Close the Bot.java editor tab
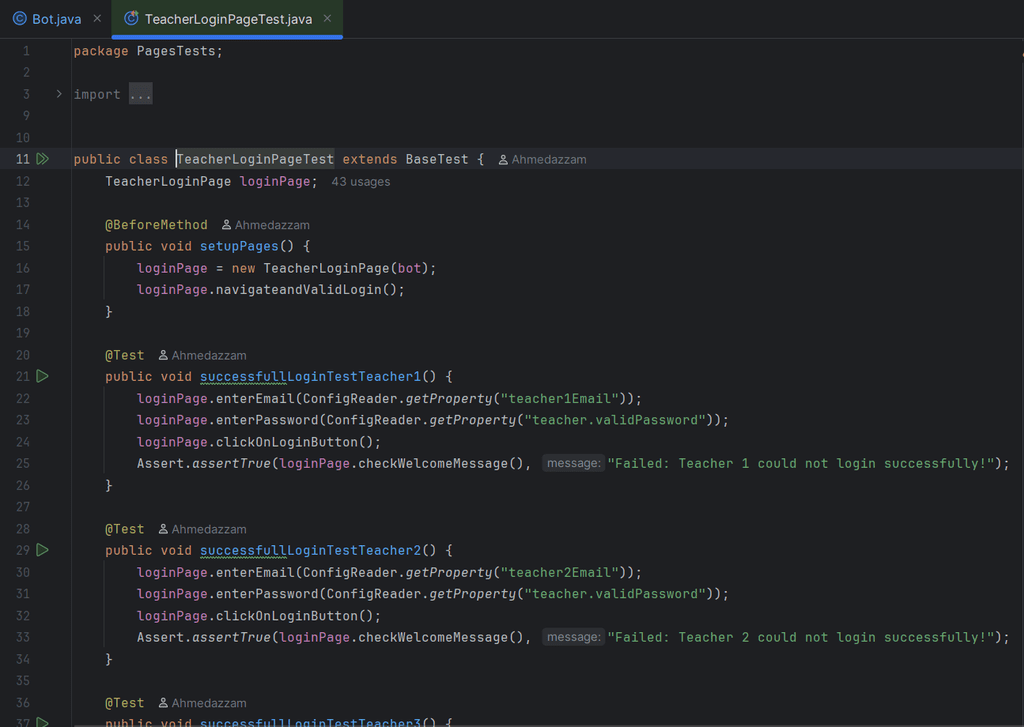 (96, 19)
